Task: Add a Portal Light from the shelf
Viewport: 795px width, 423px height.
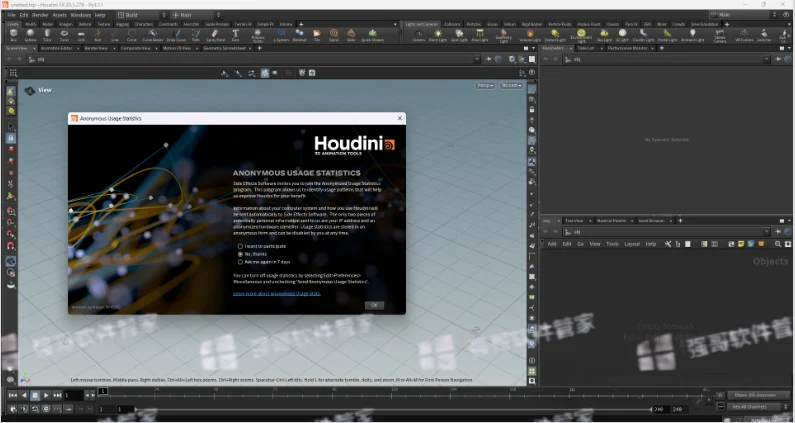Action: (667, 35)
